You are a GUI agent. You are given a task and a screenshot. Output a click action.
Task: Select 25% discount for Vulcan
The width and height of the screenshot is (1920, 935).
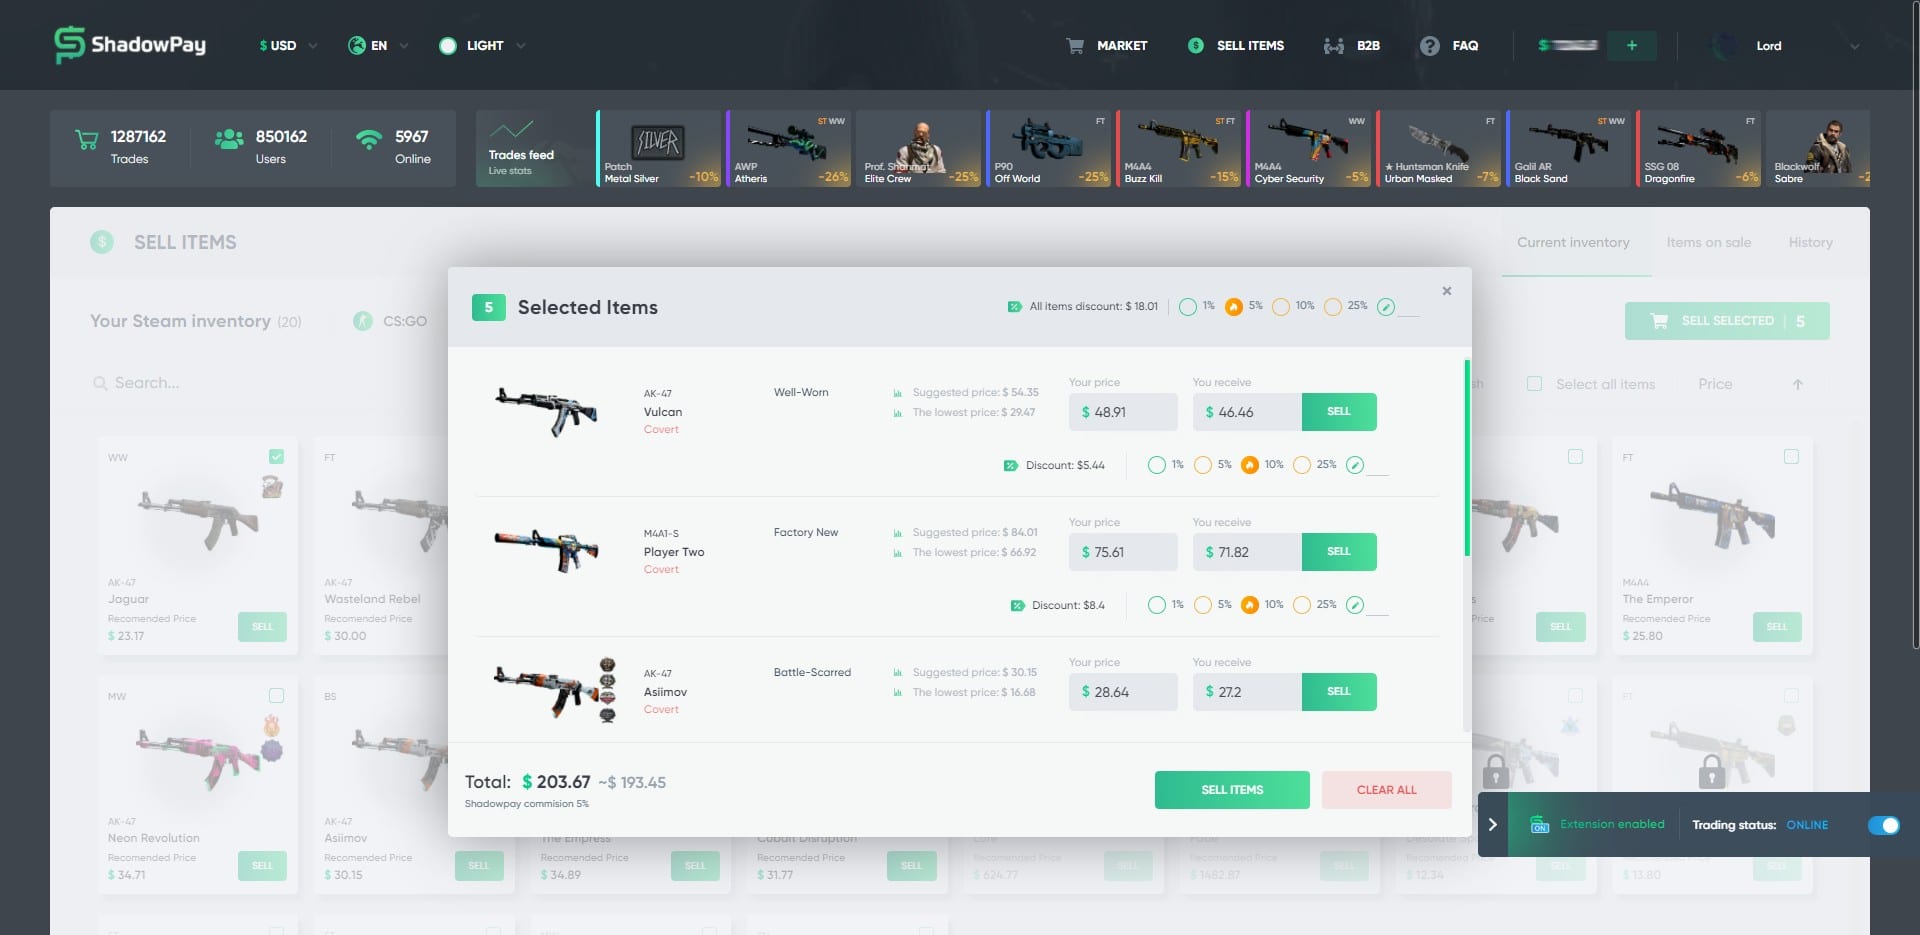(x=1302, y=465)
